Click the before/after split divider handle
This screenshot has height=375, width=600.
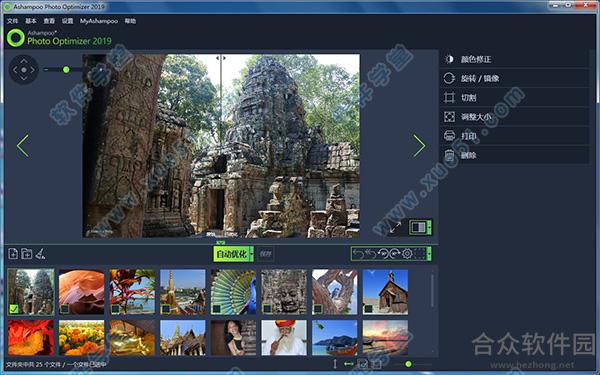tap(221, 58)
